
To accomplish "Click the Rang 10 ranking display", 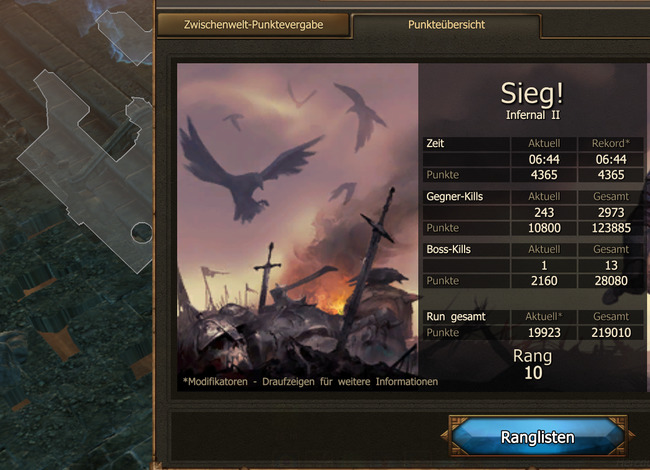I will click(x=533, y=364).
